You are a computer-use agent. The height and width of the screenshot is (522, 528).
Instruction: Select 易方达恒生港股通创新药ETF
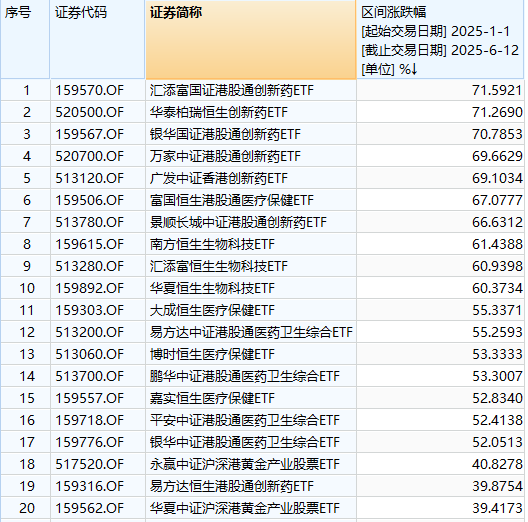click(x=232, y=486)
